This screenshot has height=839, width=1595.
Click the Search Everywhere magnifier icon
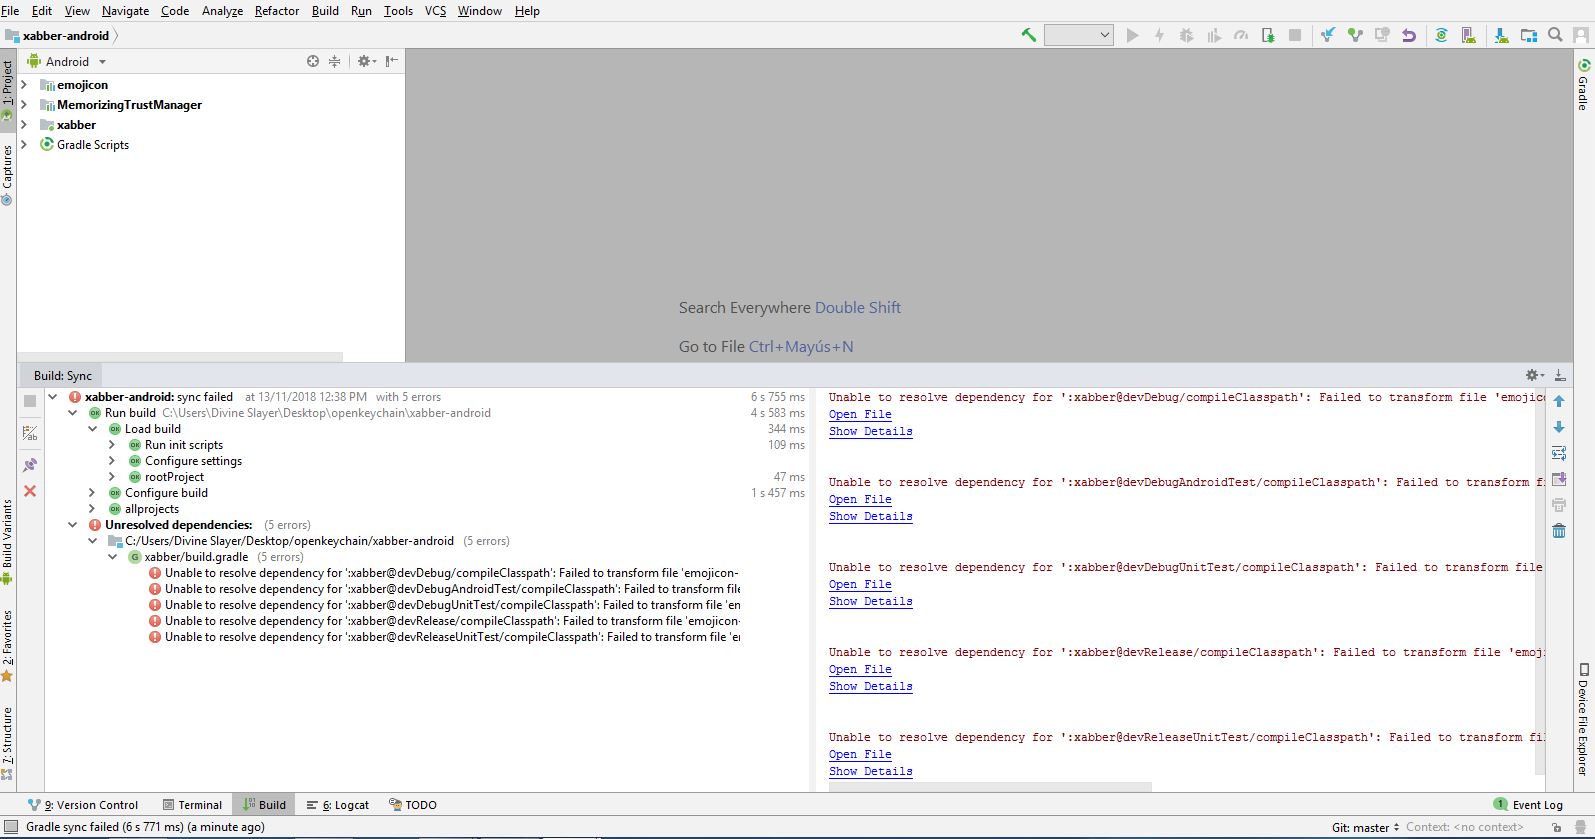(1555, 35)
